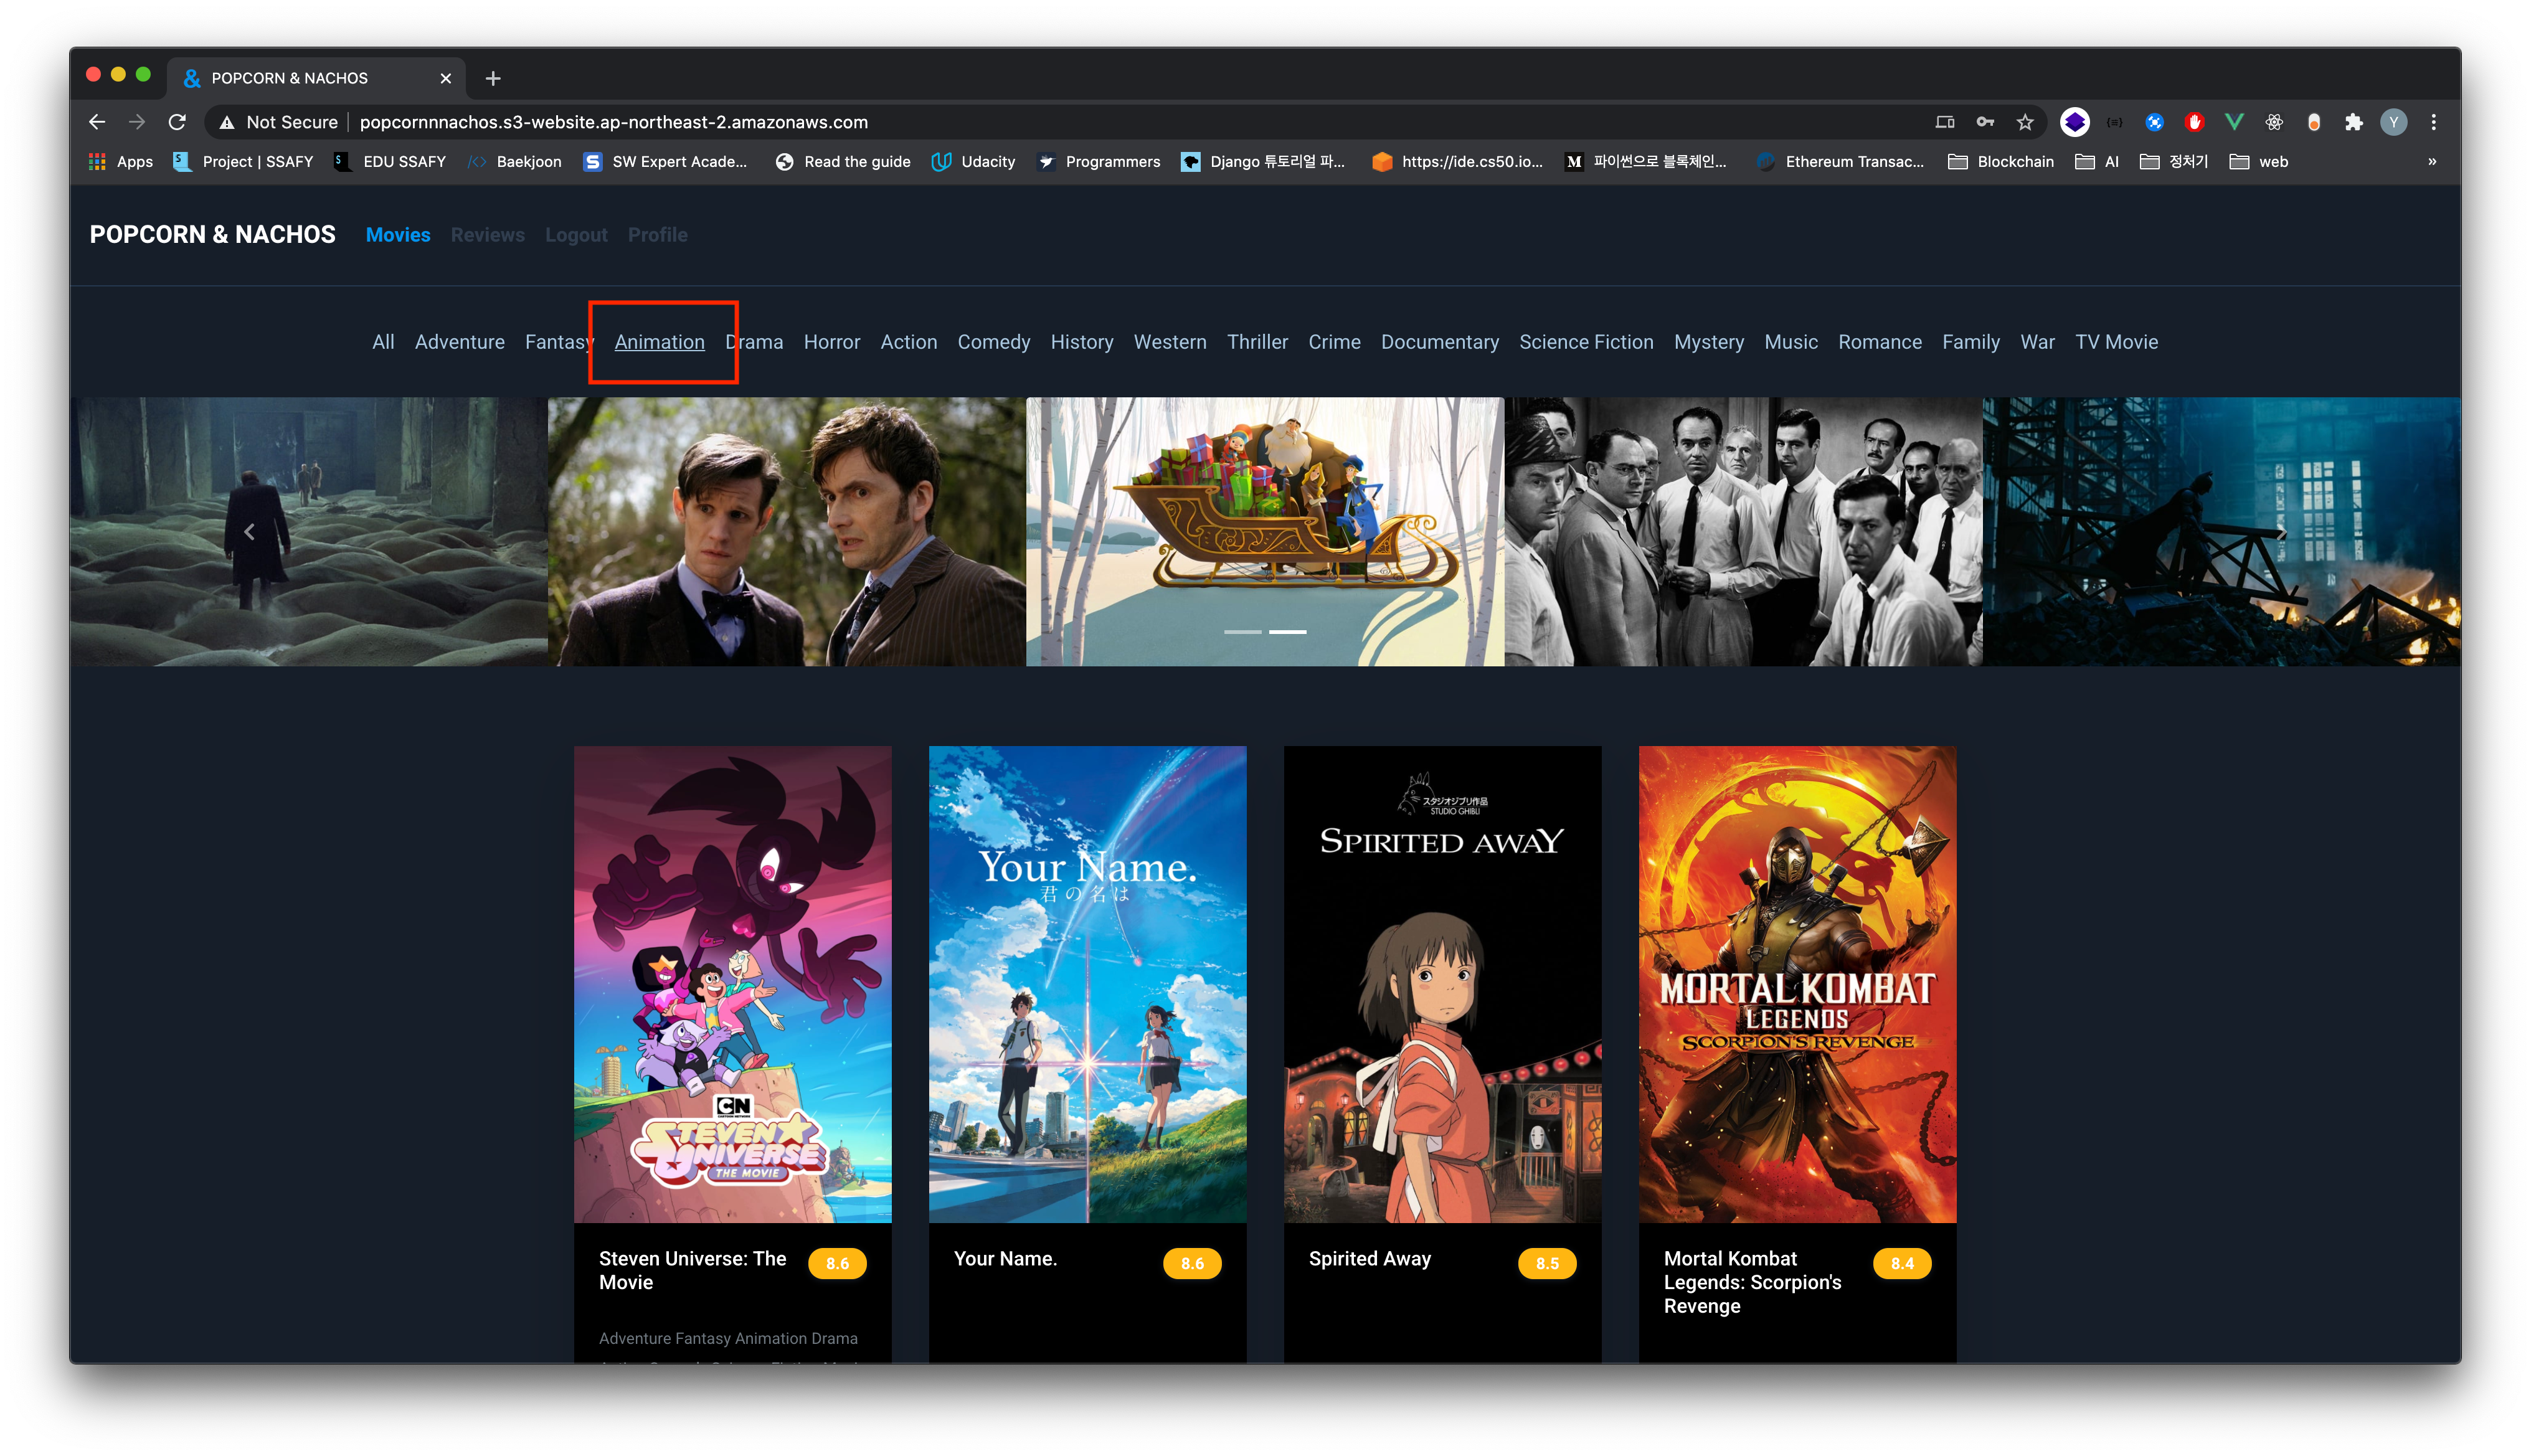The width and height of the screenshot is (2531, 1456).
Task: Open the EDU SSAFY bookmark
Action: [390, 162]
